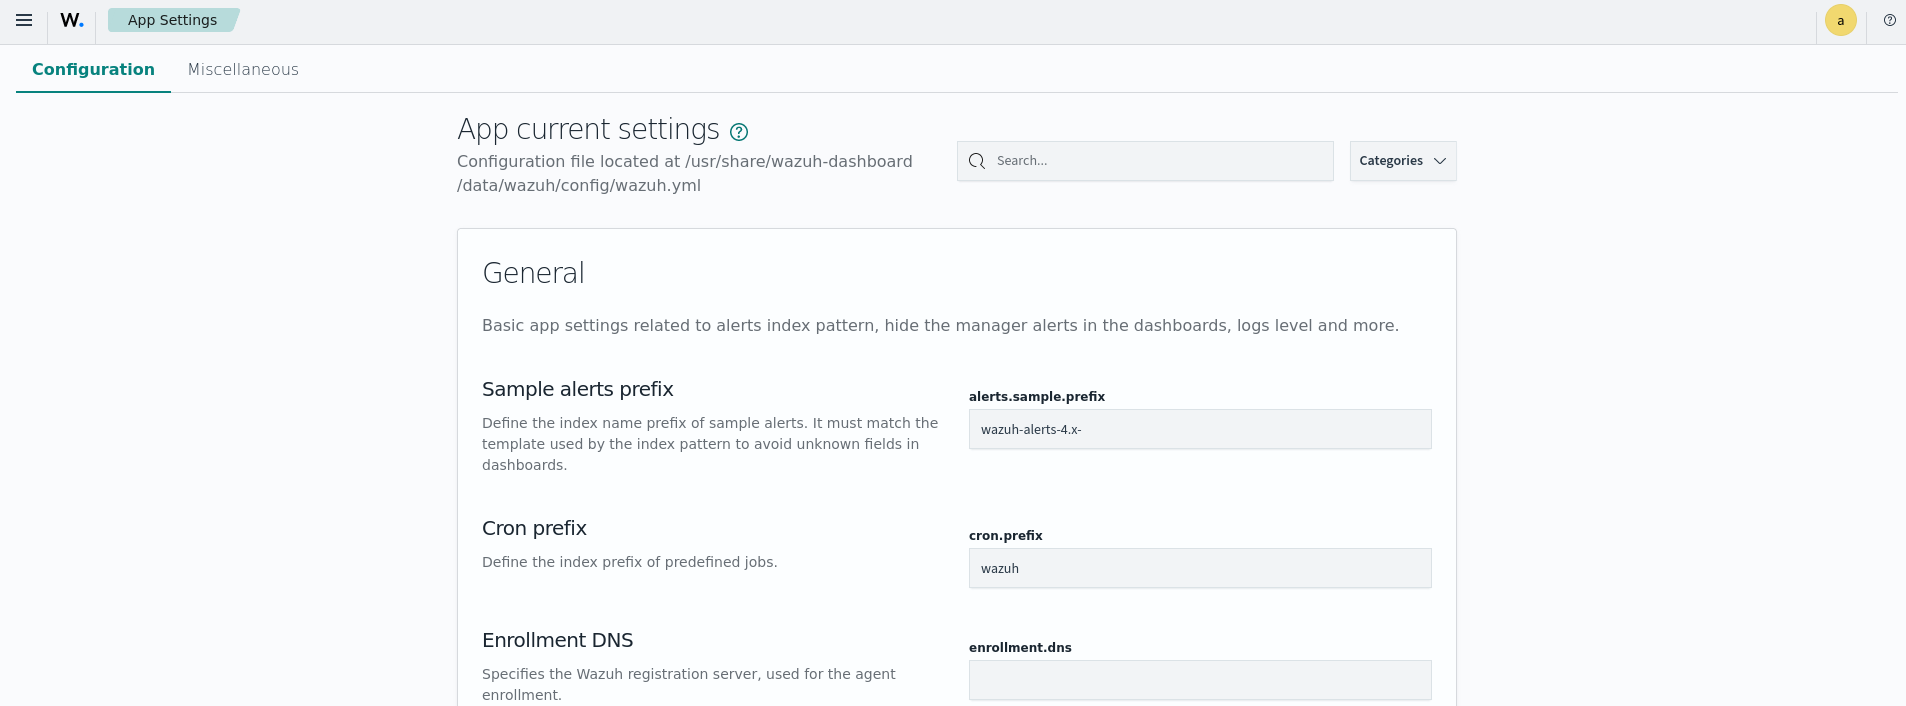Click the cron.prefix field label
1906x706 pixels.
pyautogui.click(x=1005, y=535)
